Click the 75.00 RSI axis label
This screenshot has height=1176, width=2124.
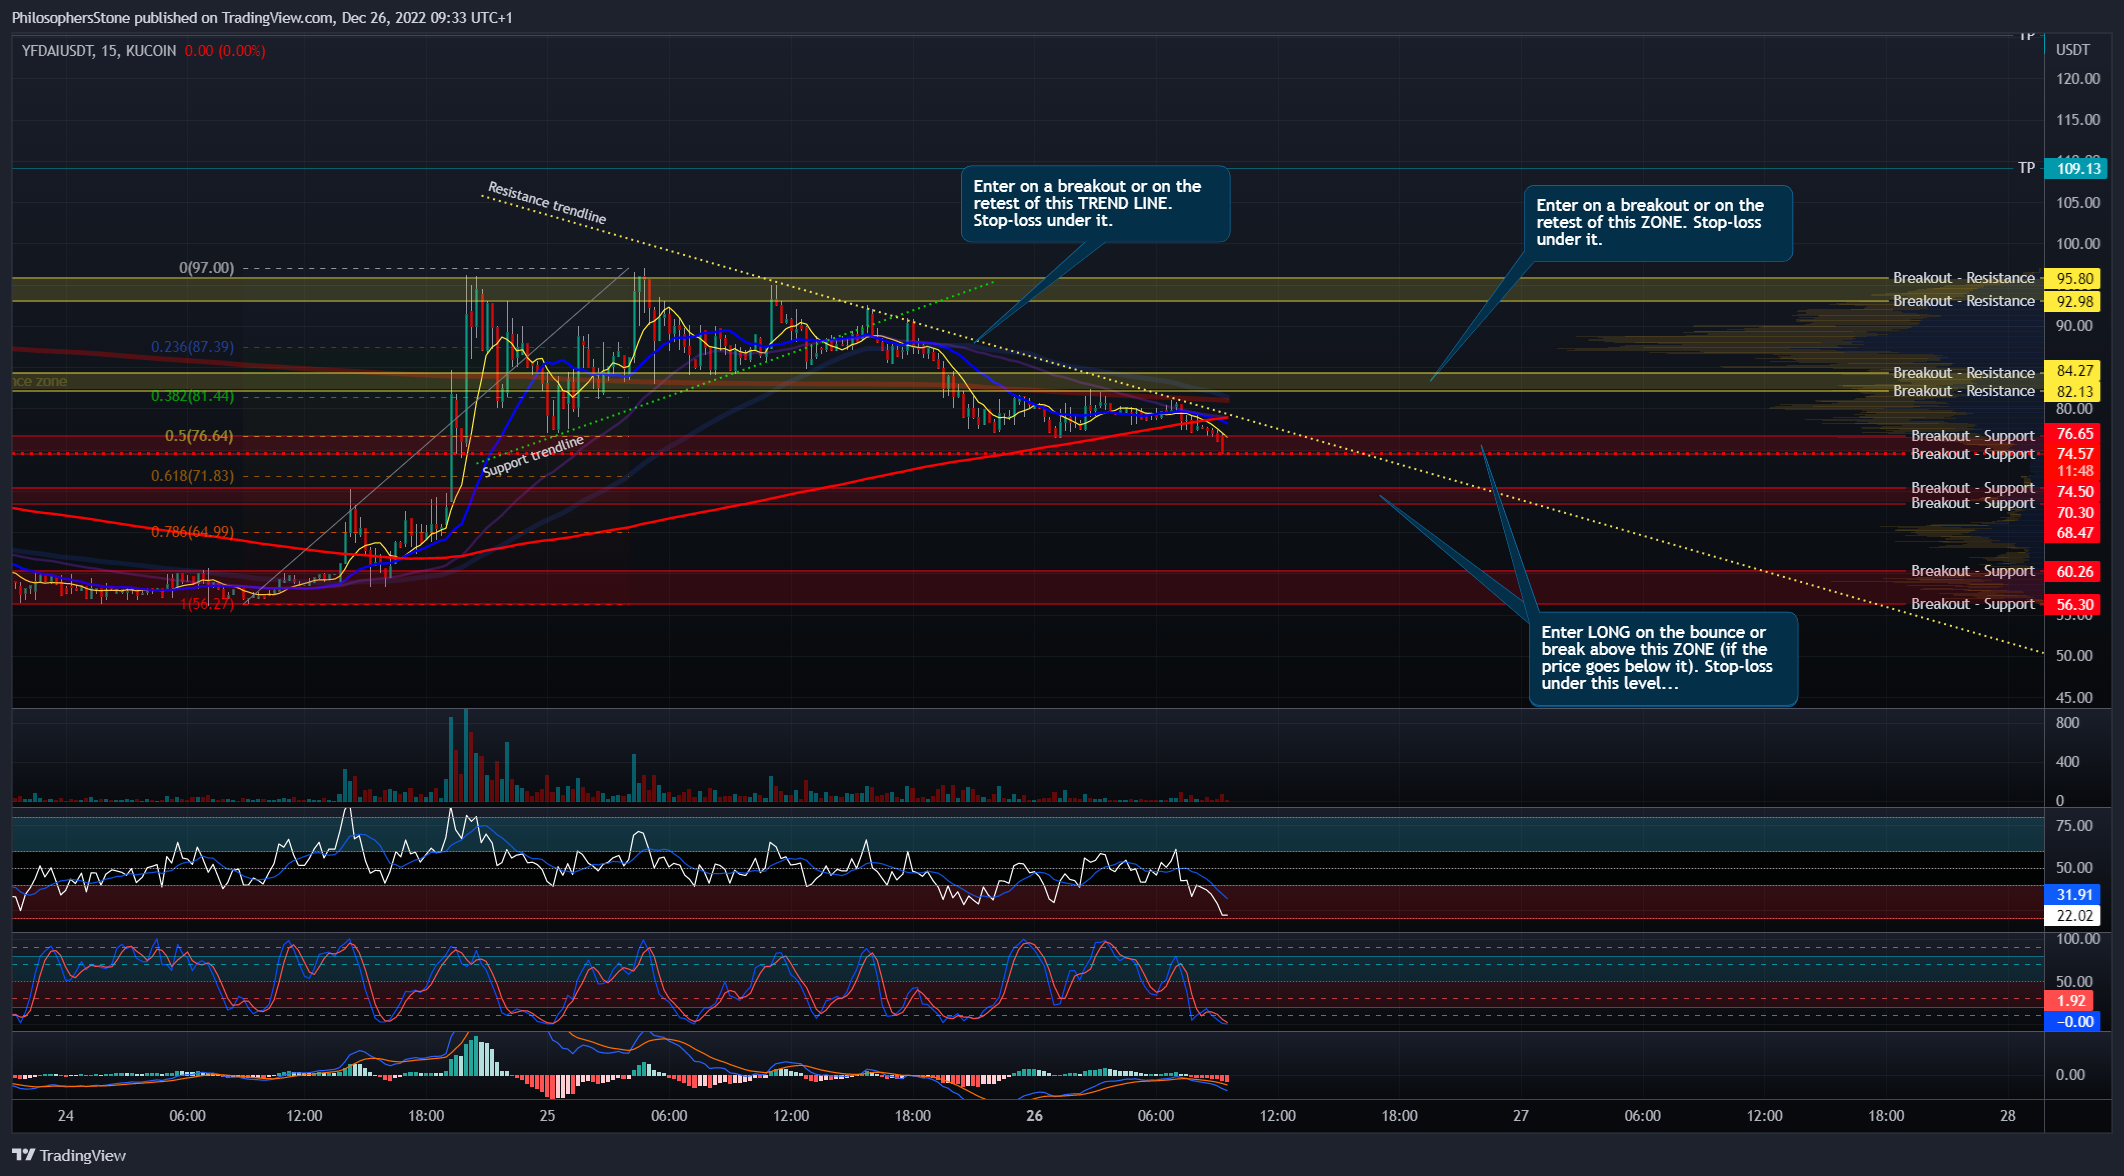click(2075, 826)
